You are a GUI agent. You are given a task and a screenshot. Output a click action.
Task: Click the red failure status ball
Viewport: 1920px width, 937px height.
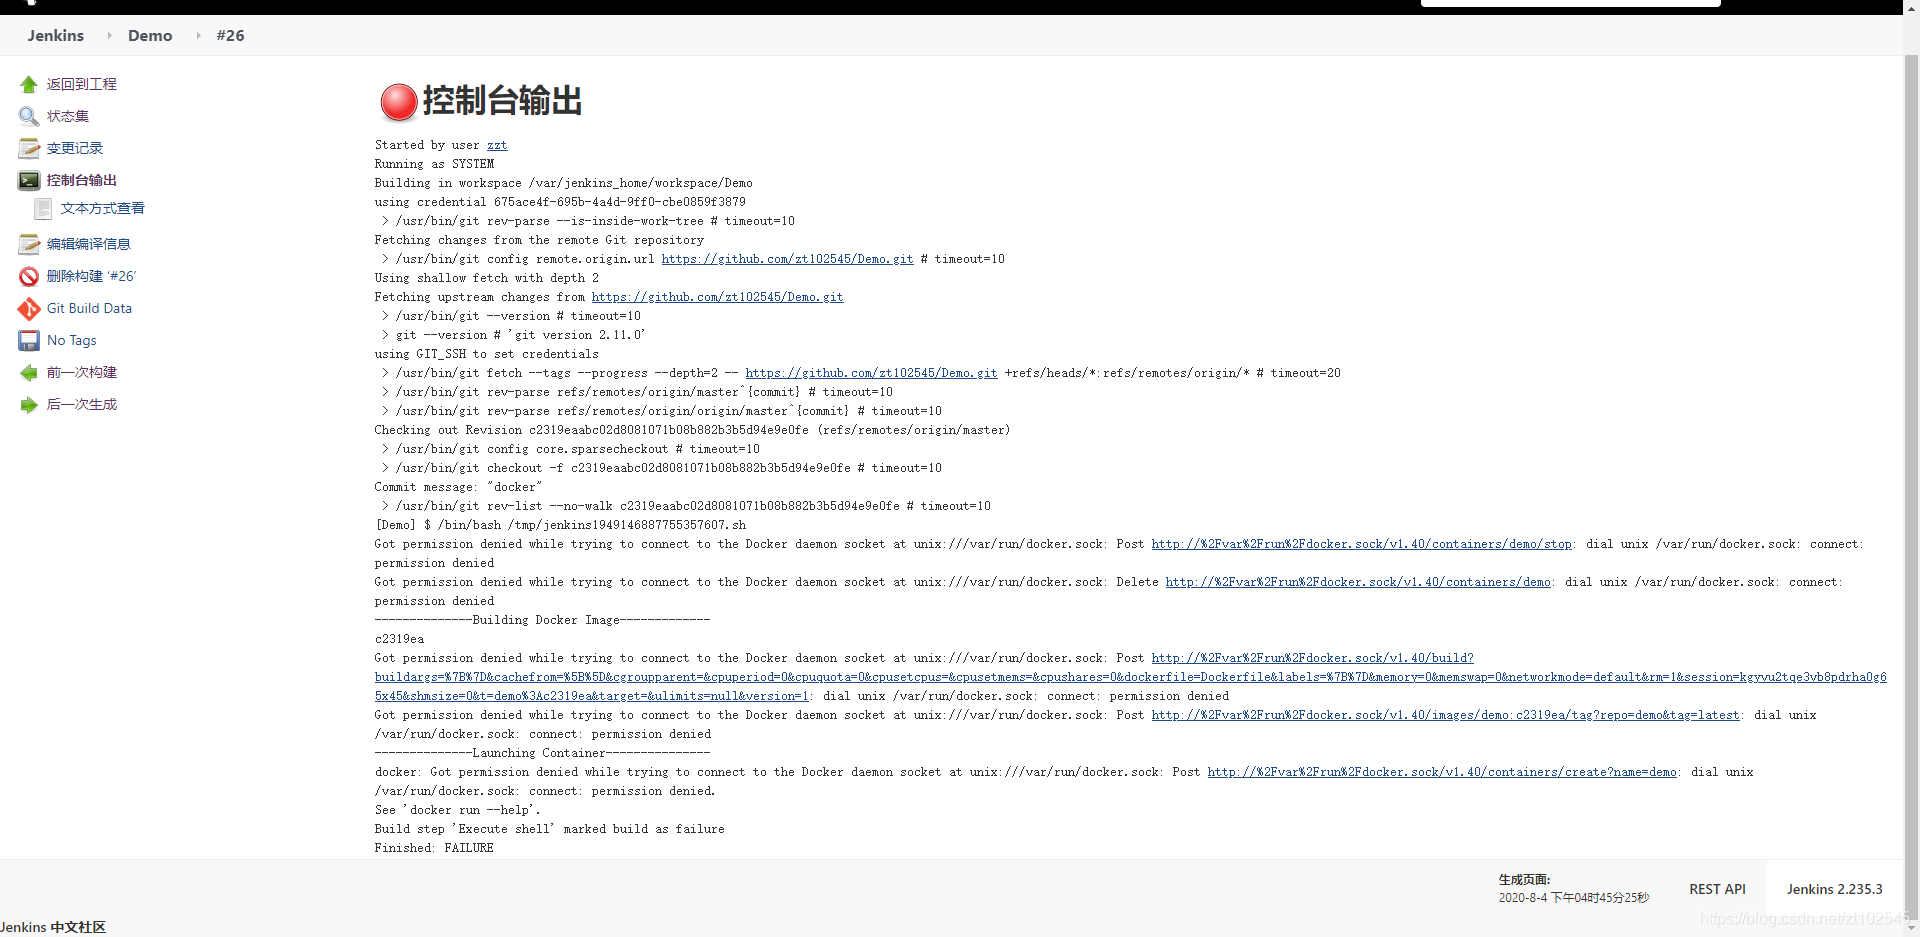(x=399, y=102)
